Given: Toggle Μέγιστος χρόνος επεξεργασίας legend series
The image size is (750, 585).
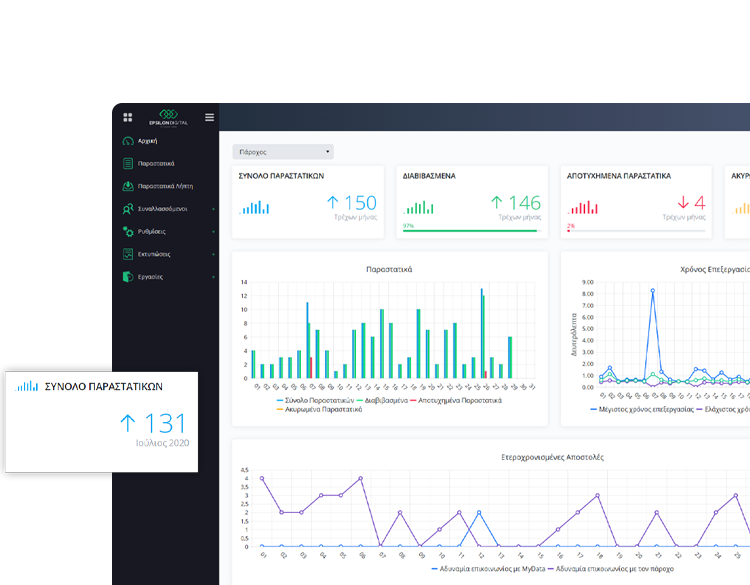Looking at the screenshot, I should 642,409.
